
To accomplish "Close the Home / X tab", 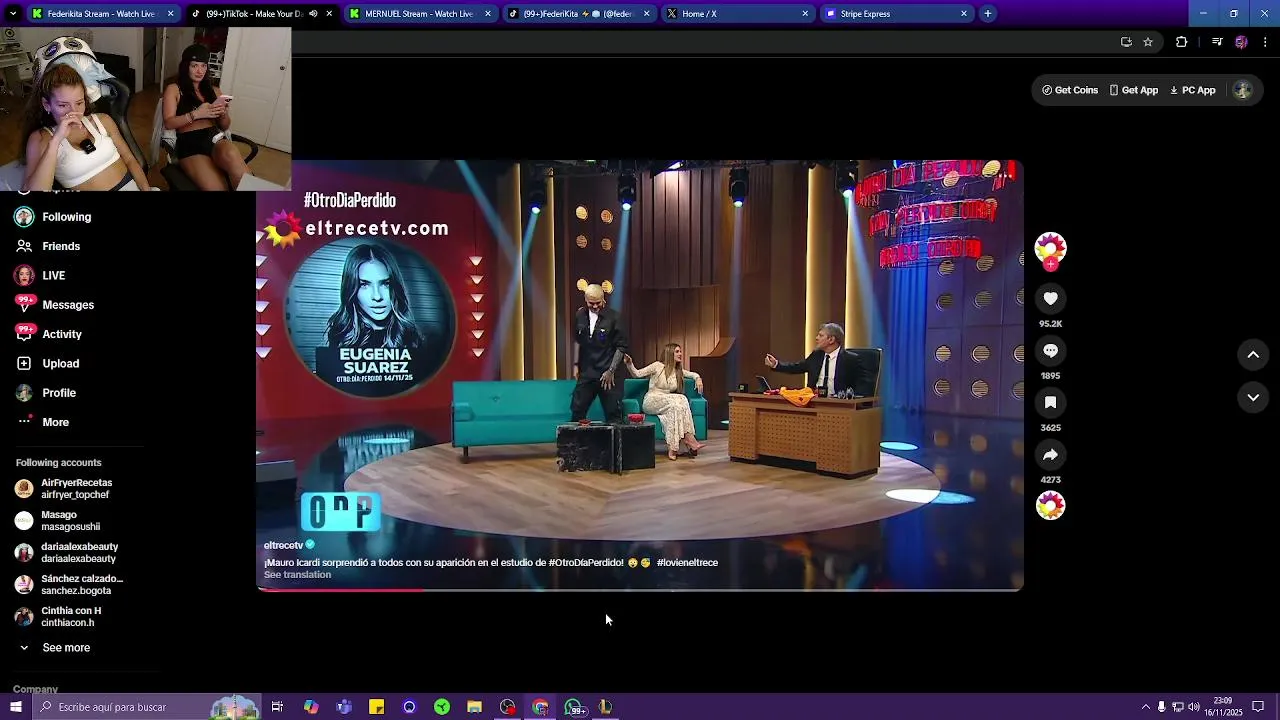I will pyautogui.click(x=805, y=14).
